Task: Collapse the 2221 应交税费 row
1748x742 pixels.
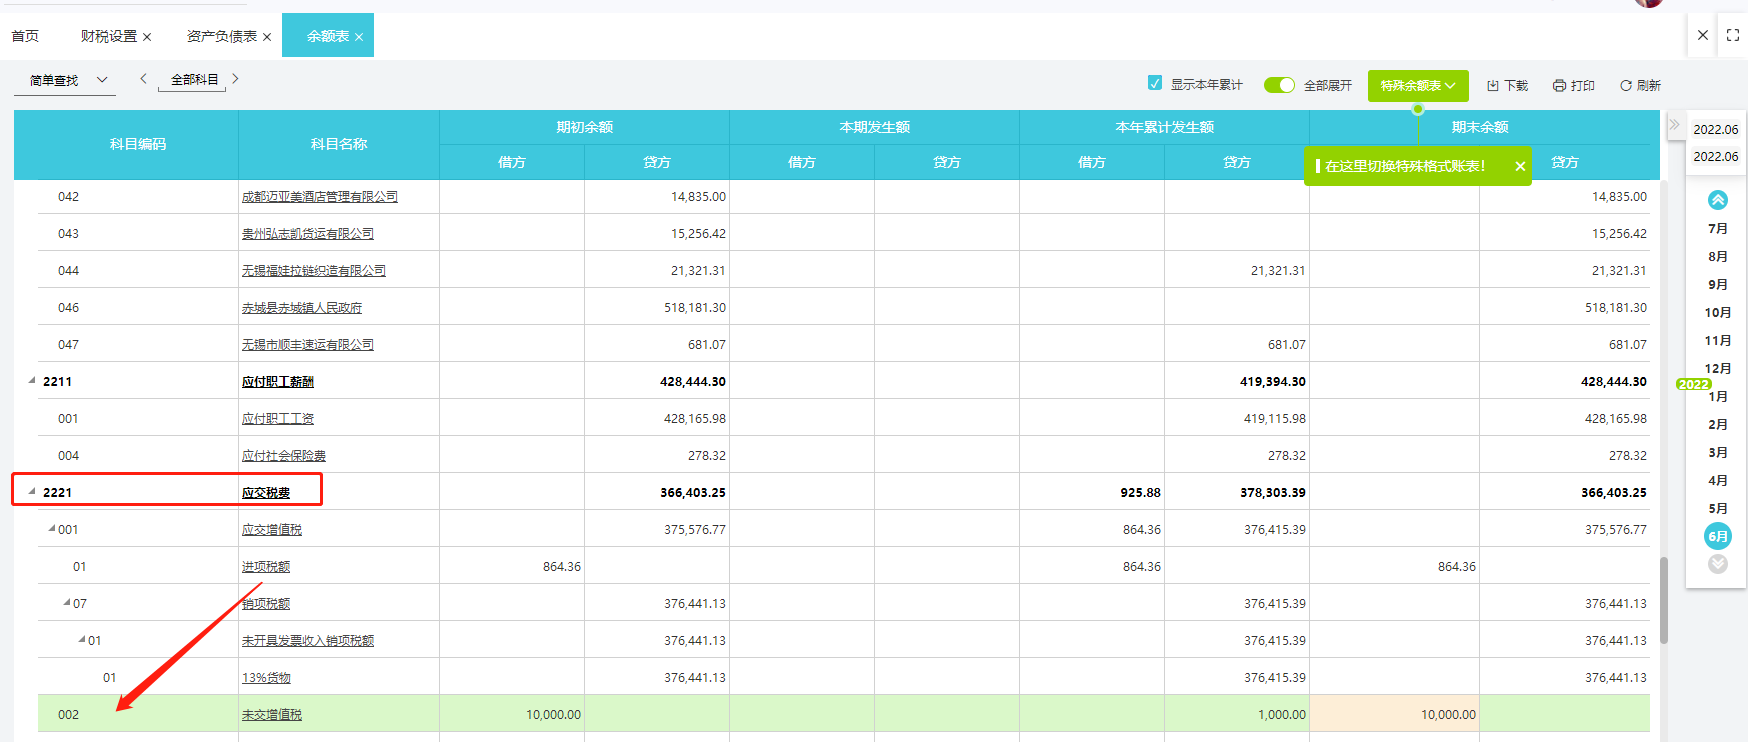Action: point(32,491)
